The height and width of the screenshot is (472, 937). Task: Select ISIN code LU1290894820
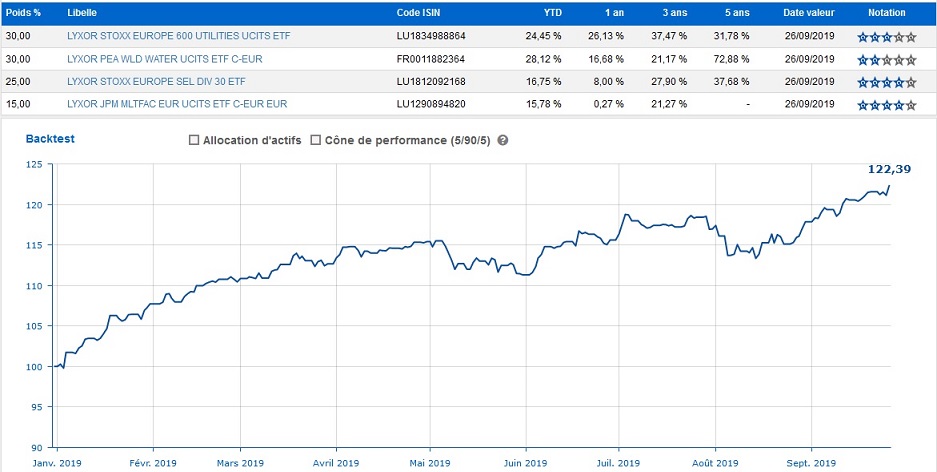[x=431, y=104]
